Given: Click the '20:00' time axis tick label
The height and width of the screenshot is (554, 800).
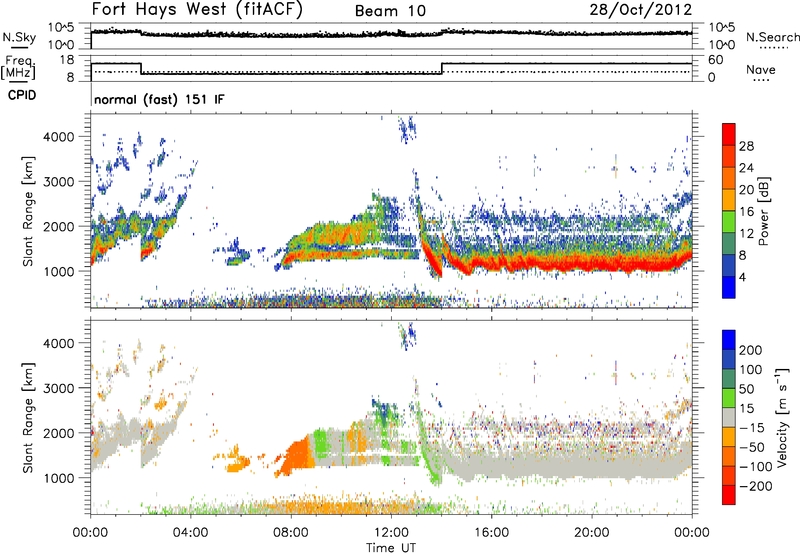Looking at the screenshot, I should [x=591, y=533].
